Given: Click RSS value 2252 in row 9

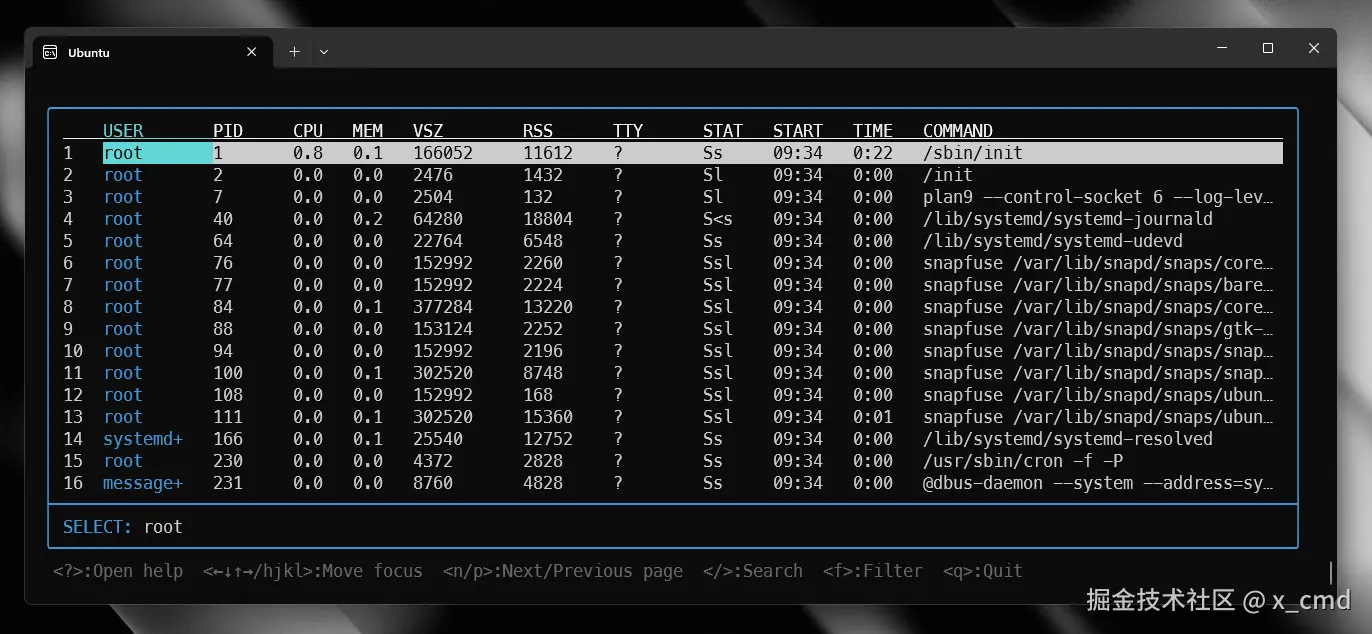Looking at the screenshot, I should (x=543, y=329).
